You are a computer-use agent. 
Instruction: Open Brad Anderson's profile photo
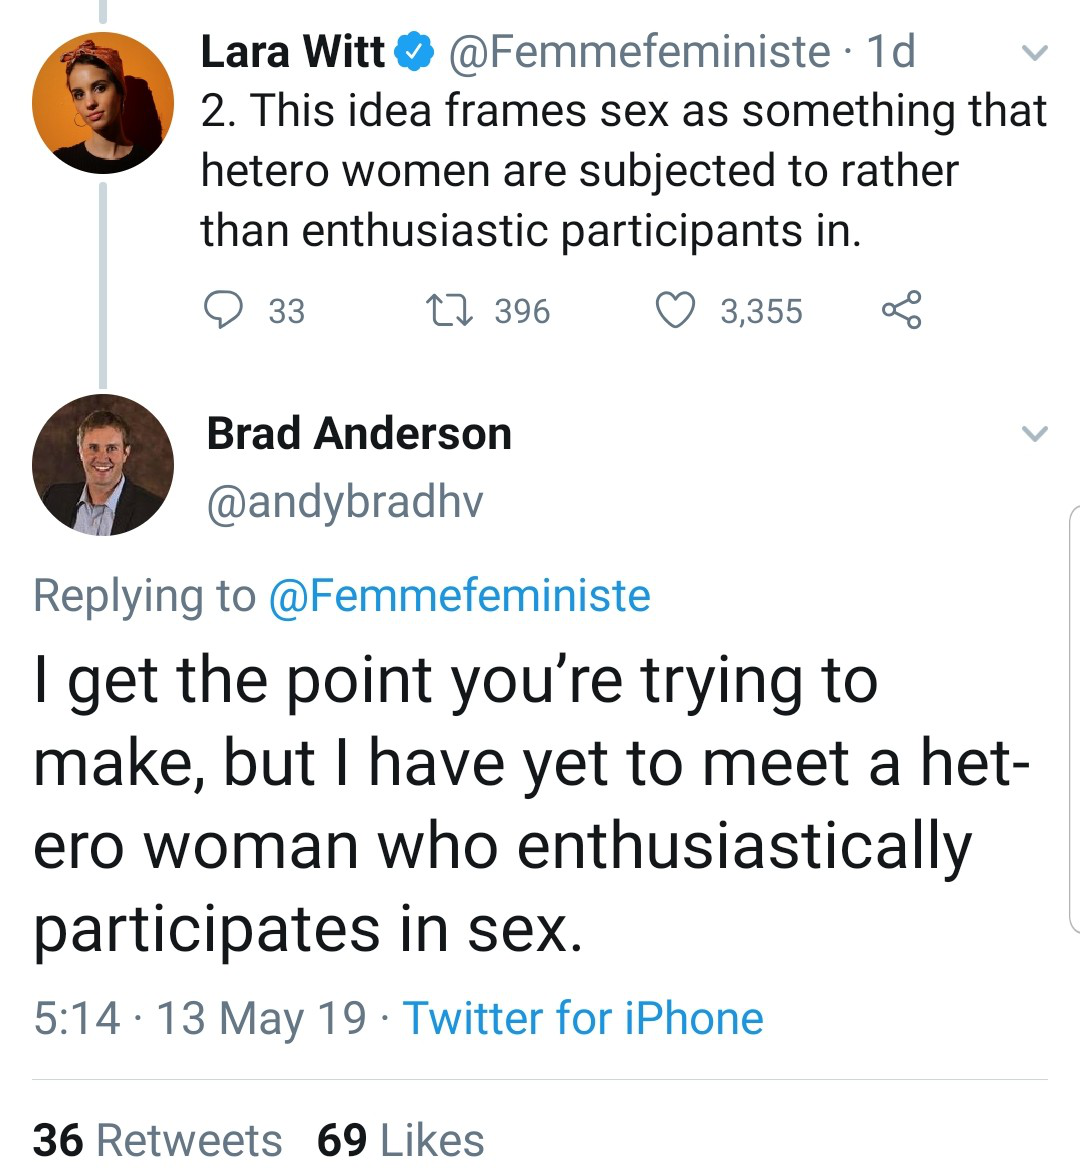(x=102, y=465)
